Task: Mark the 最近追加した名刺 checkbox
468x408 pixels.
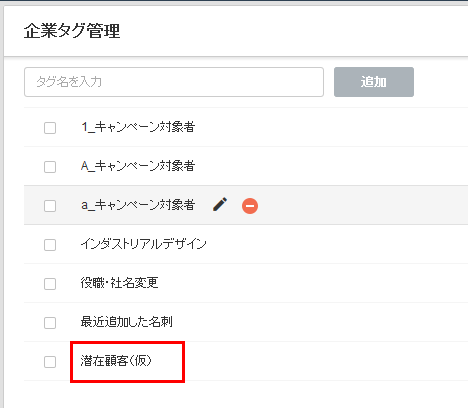Action: 50,323
